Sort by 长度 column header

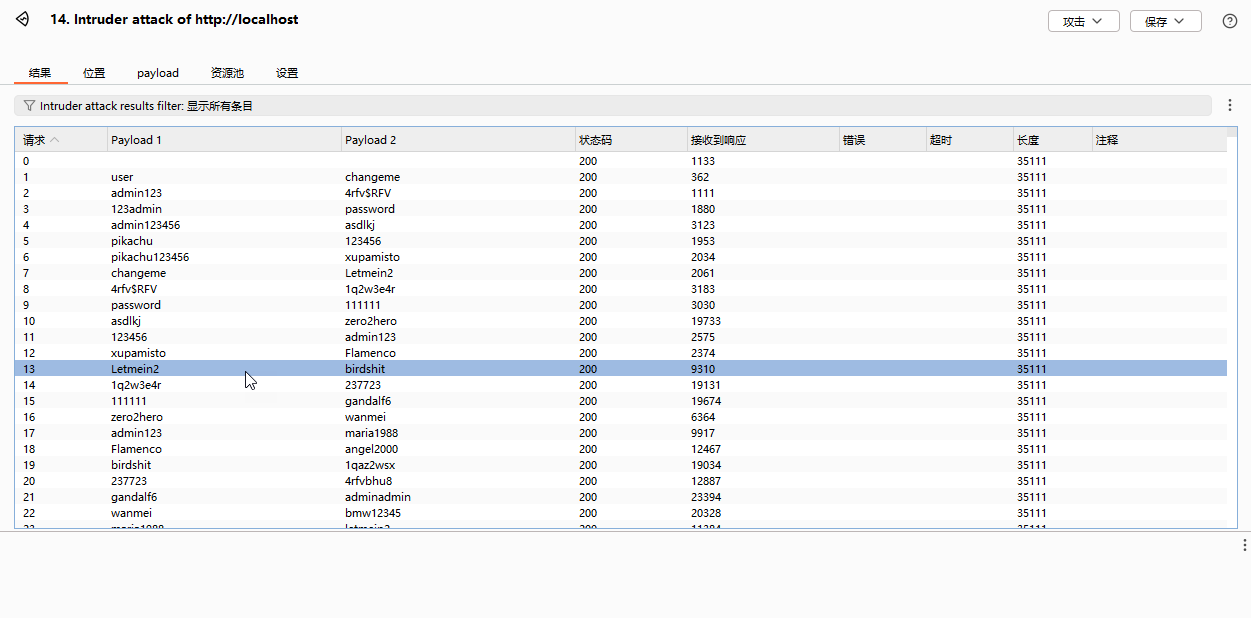(1028, 140)
